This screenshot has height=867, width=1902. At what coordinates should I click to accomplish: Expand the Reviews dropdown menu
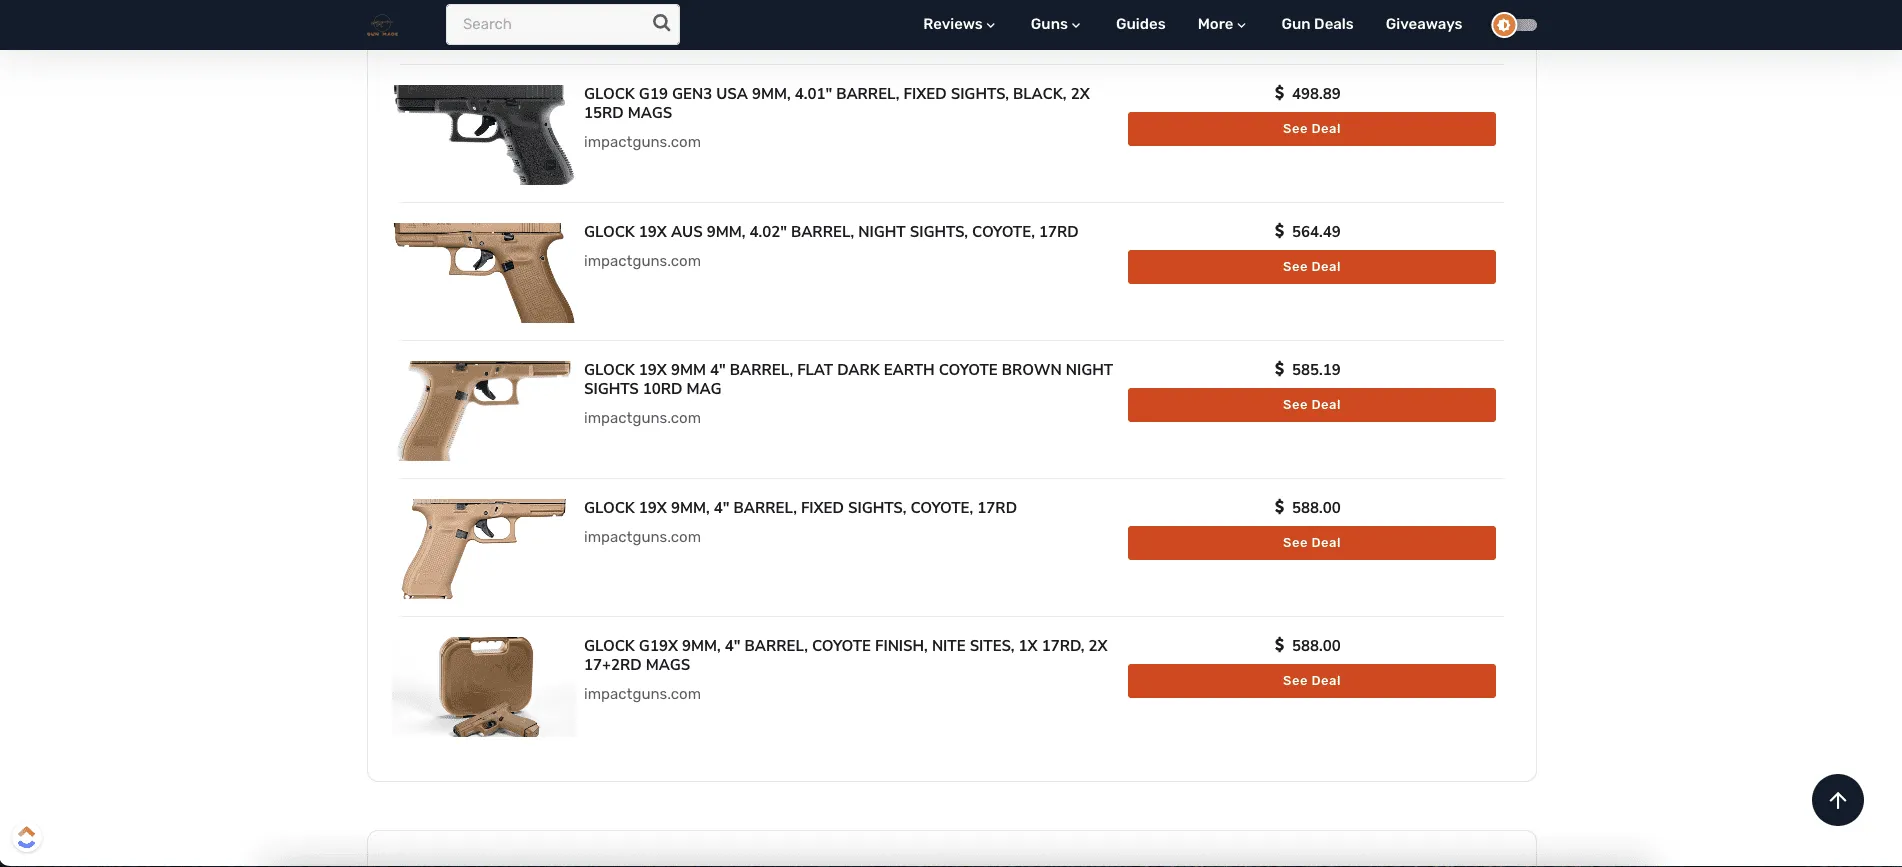click(958, 24)
